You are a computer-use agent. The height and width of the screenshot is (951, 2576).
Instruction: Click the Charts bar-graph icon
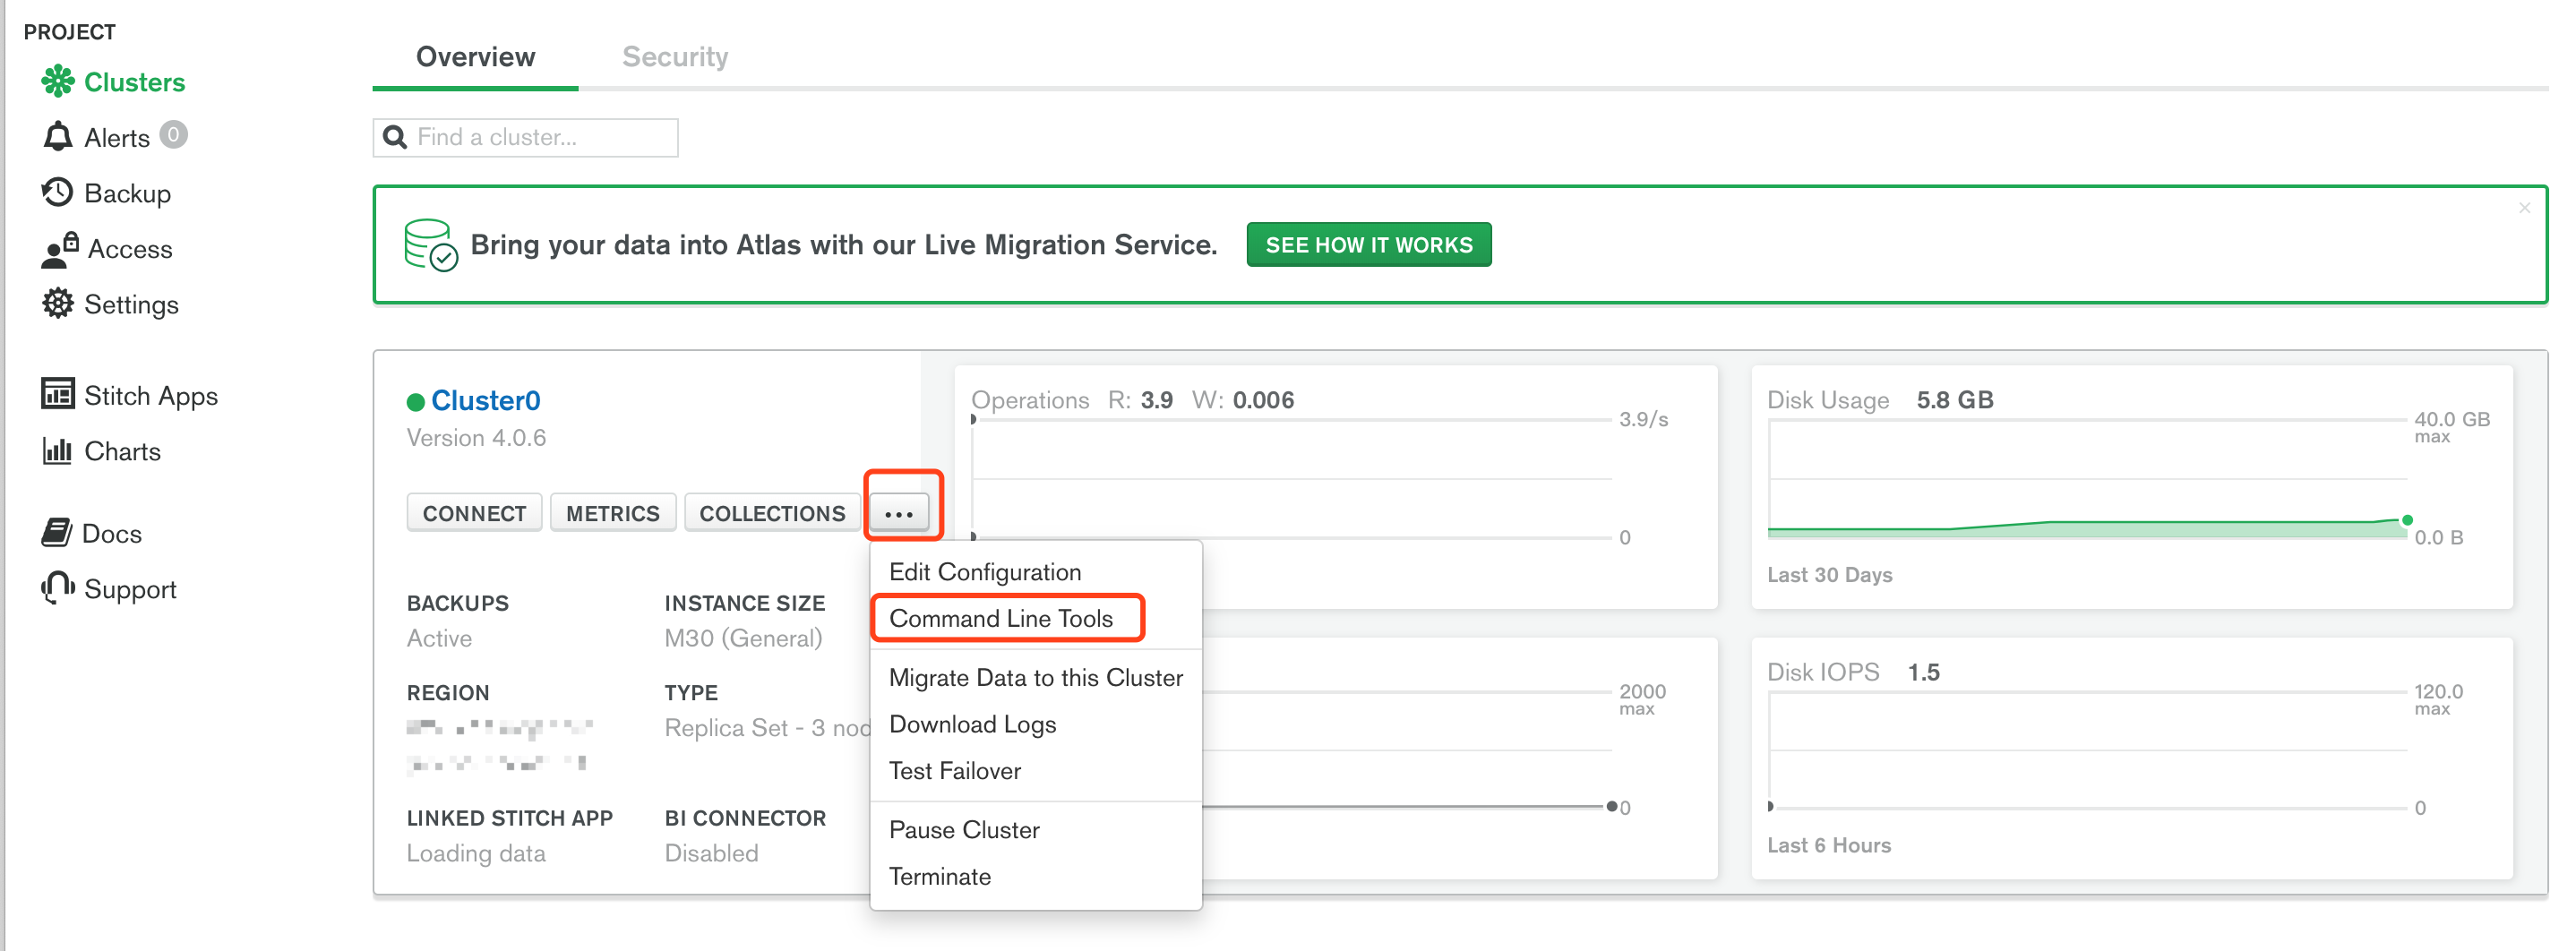pos(57,450)
